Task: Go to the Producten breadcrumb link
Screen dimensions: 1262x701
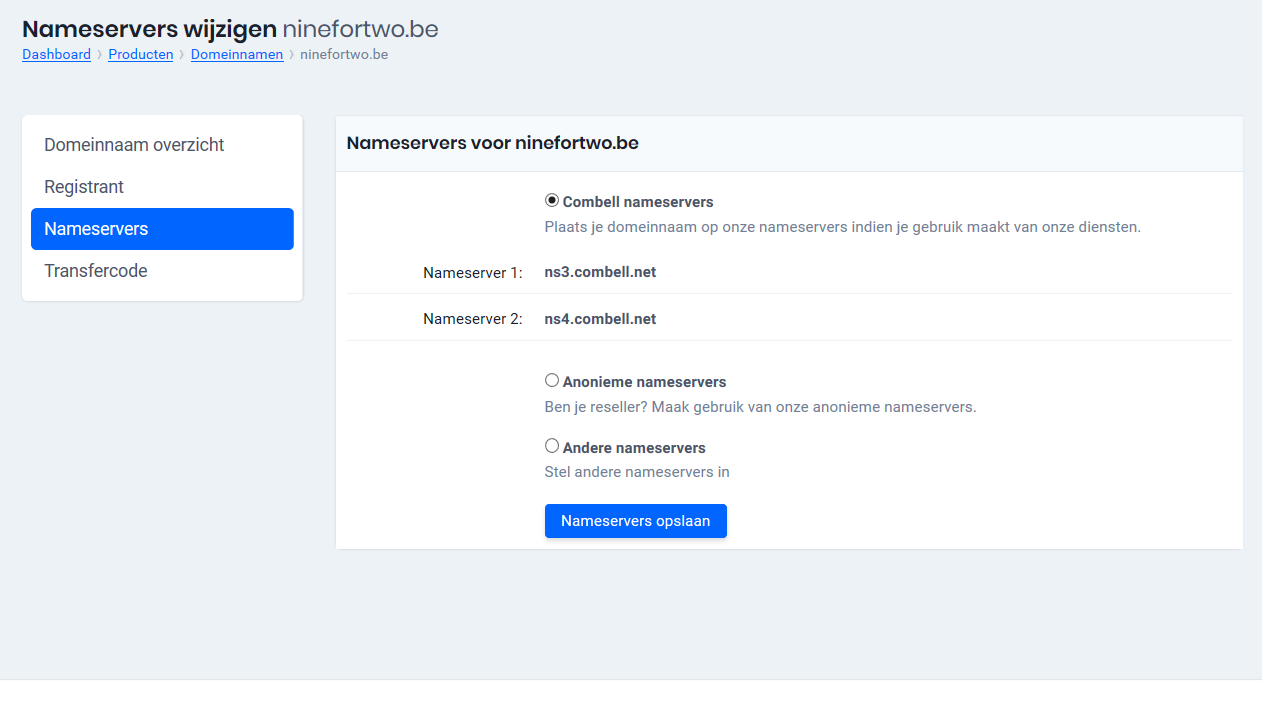Action: (x=140, y=54)
